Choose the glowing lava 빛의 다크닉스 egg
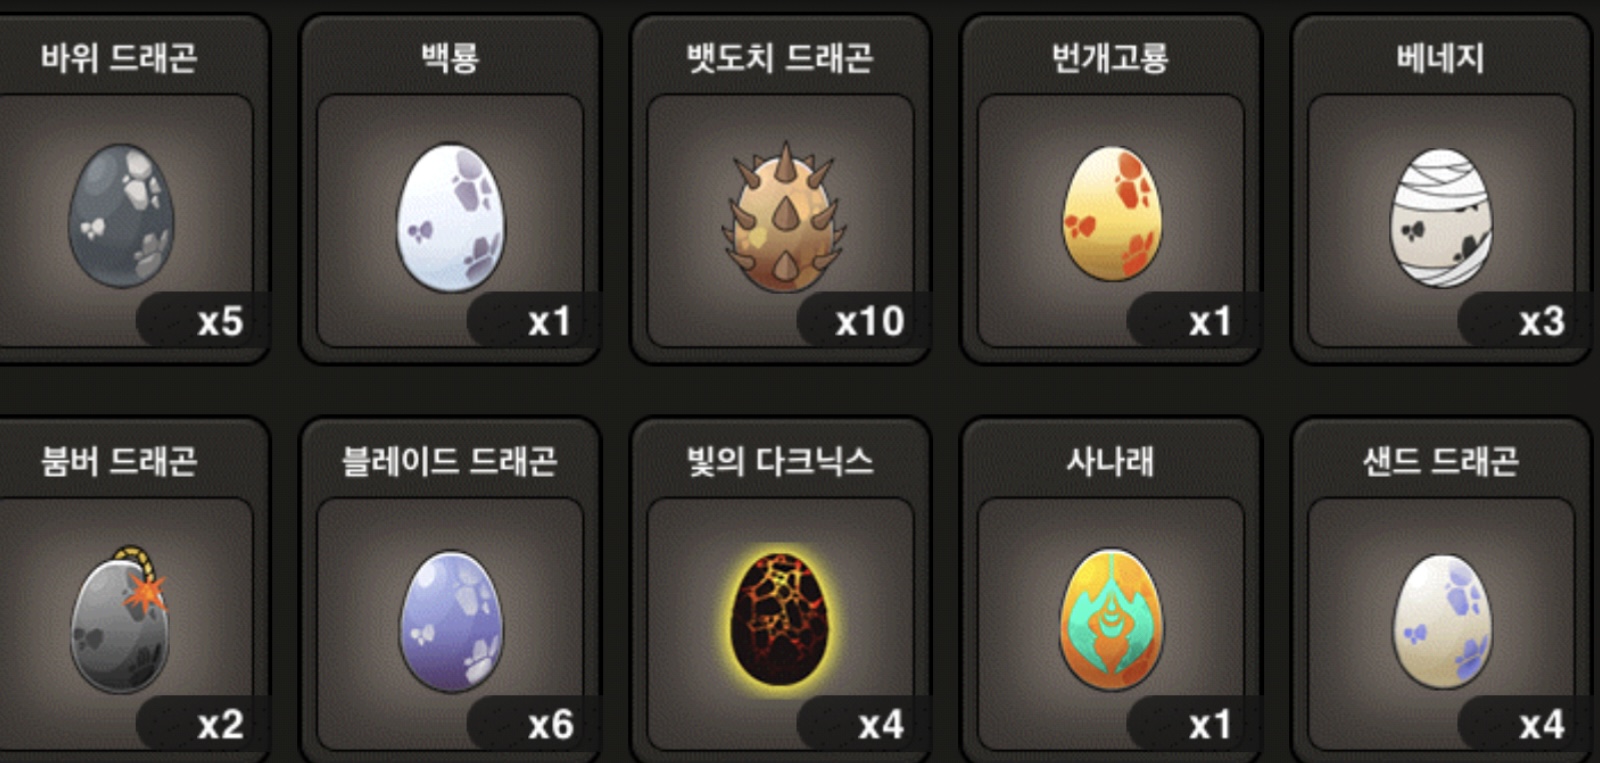 (x=779, y=618)
